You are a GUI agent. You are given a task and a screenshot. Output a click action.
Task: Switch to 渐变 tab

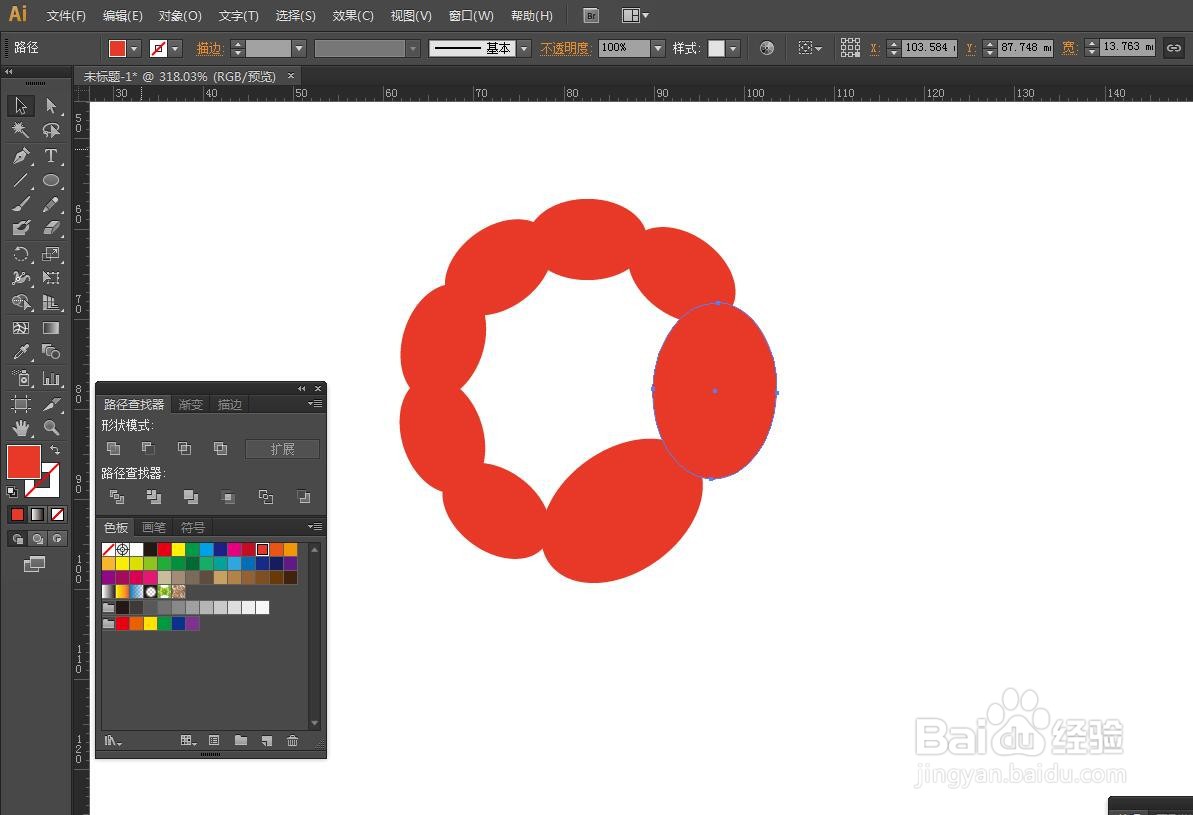pos(190,405)
